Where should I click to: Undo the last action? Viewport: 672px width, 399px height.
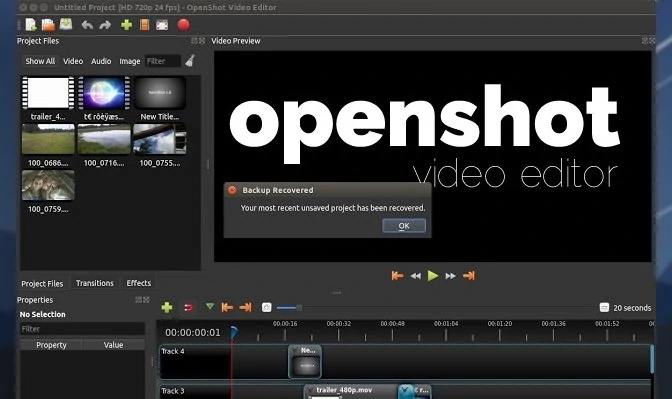point(87,25)
